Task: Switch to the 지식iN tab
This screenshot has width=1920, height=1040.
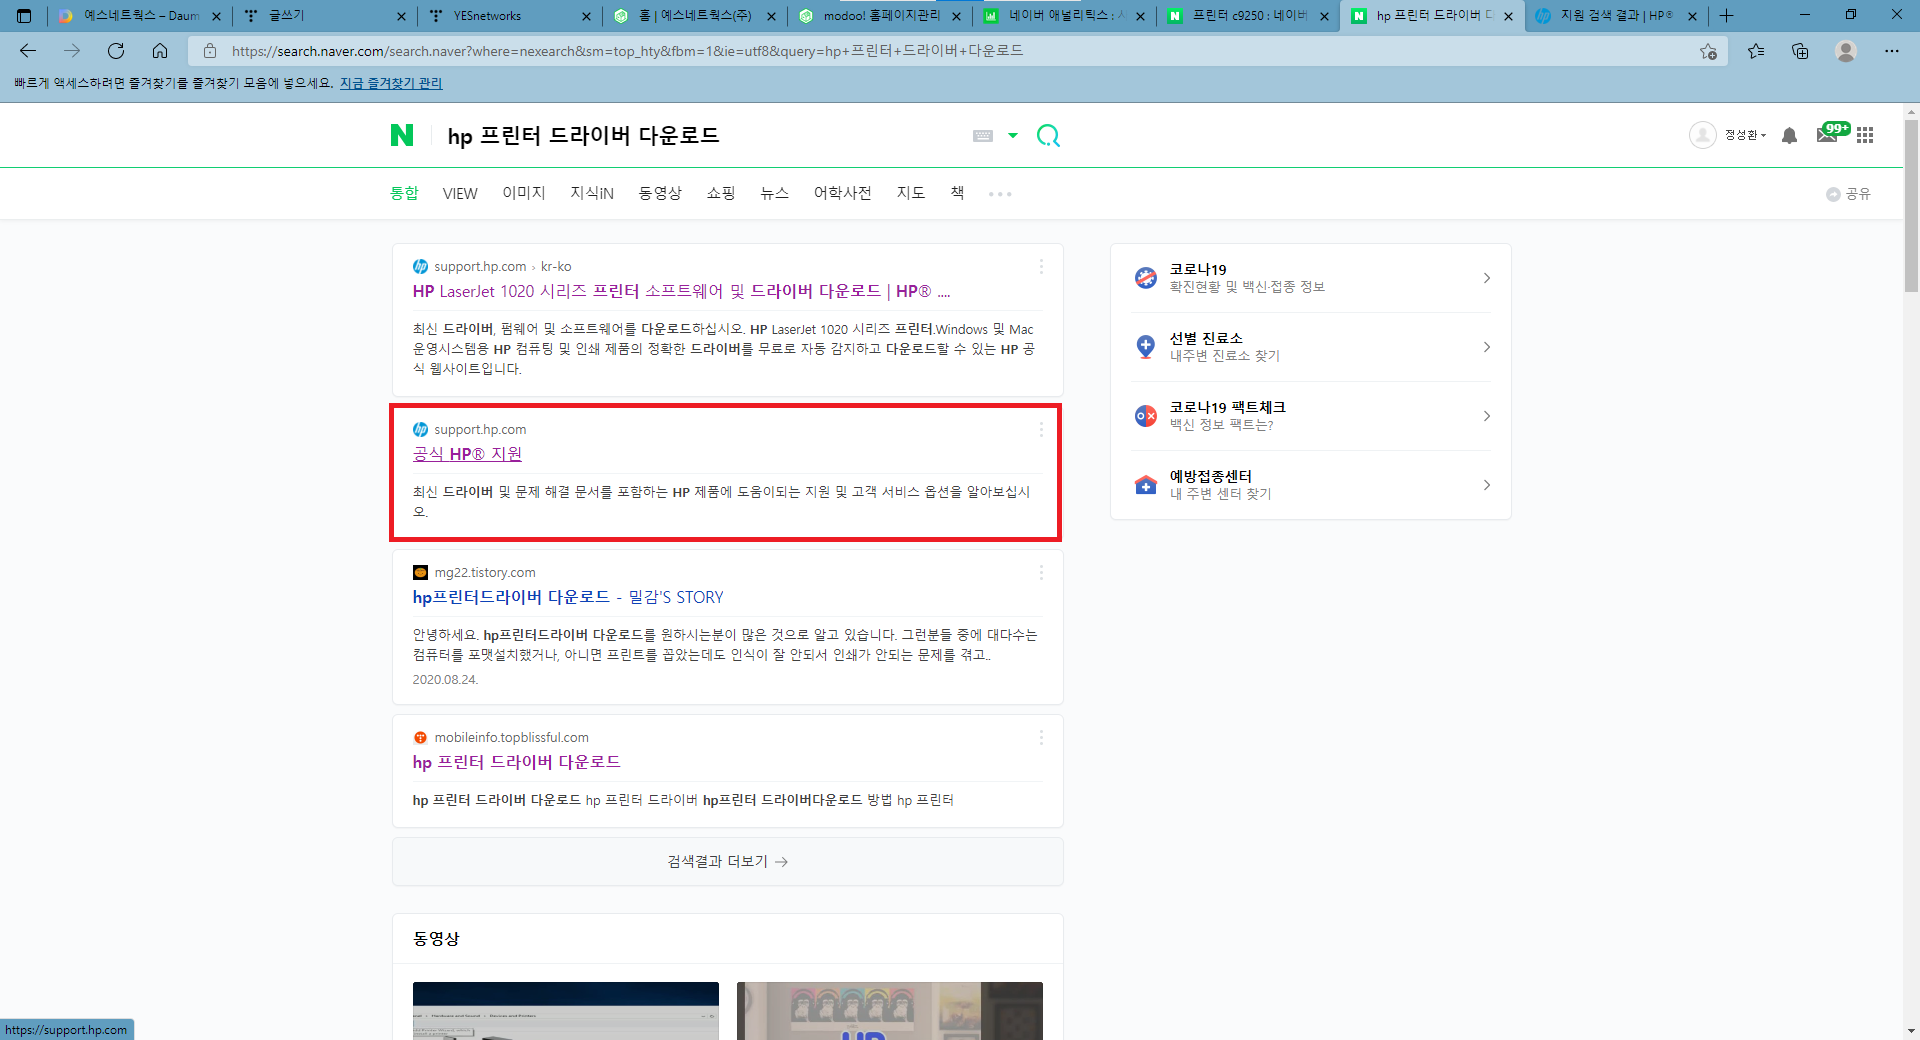Action: 592,193
